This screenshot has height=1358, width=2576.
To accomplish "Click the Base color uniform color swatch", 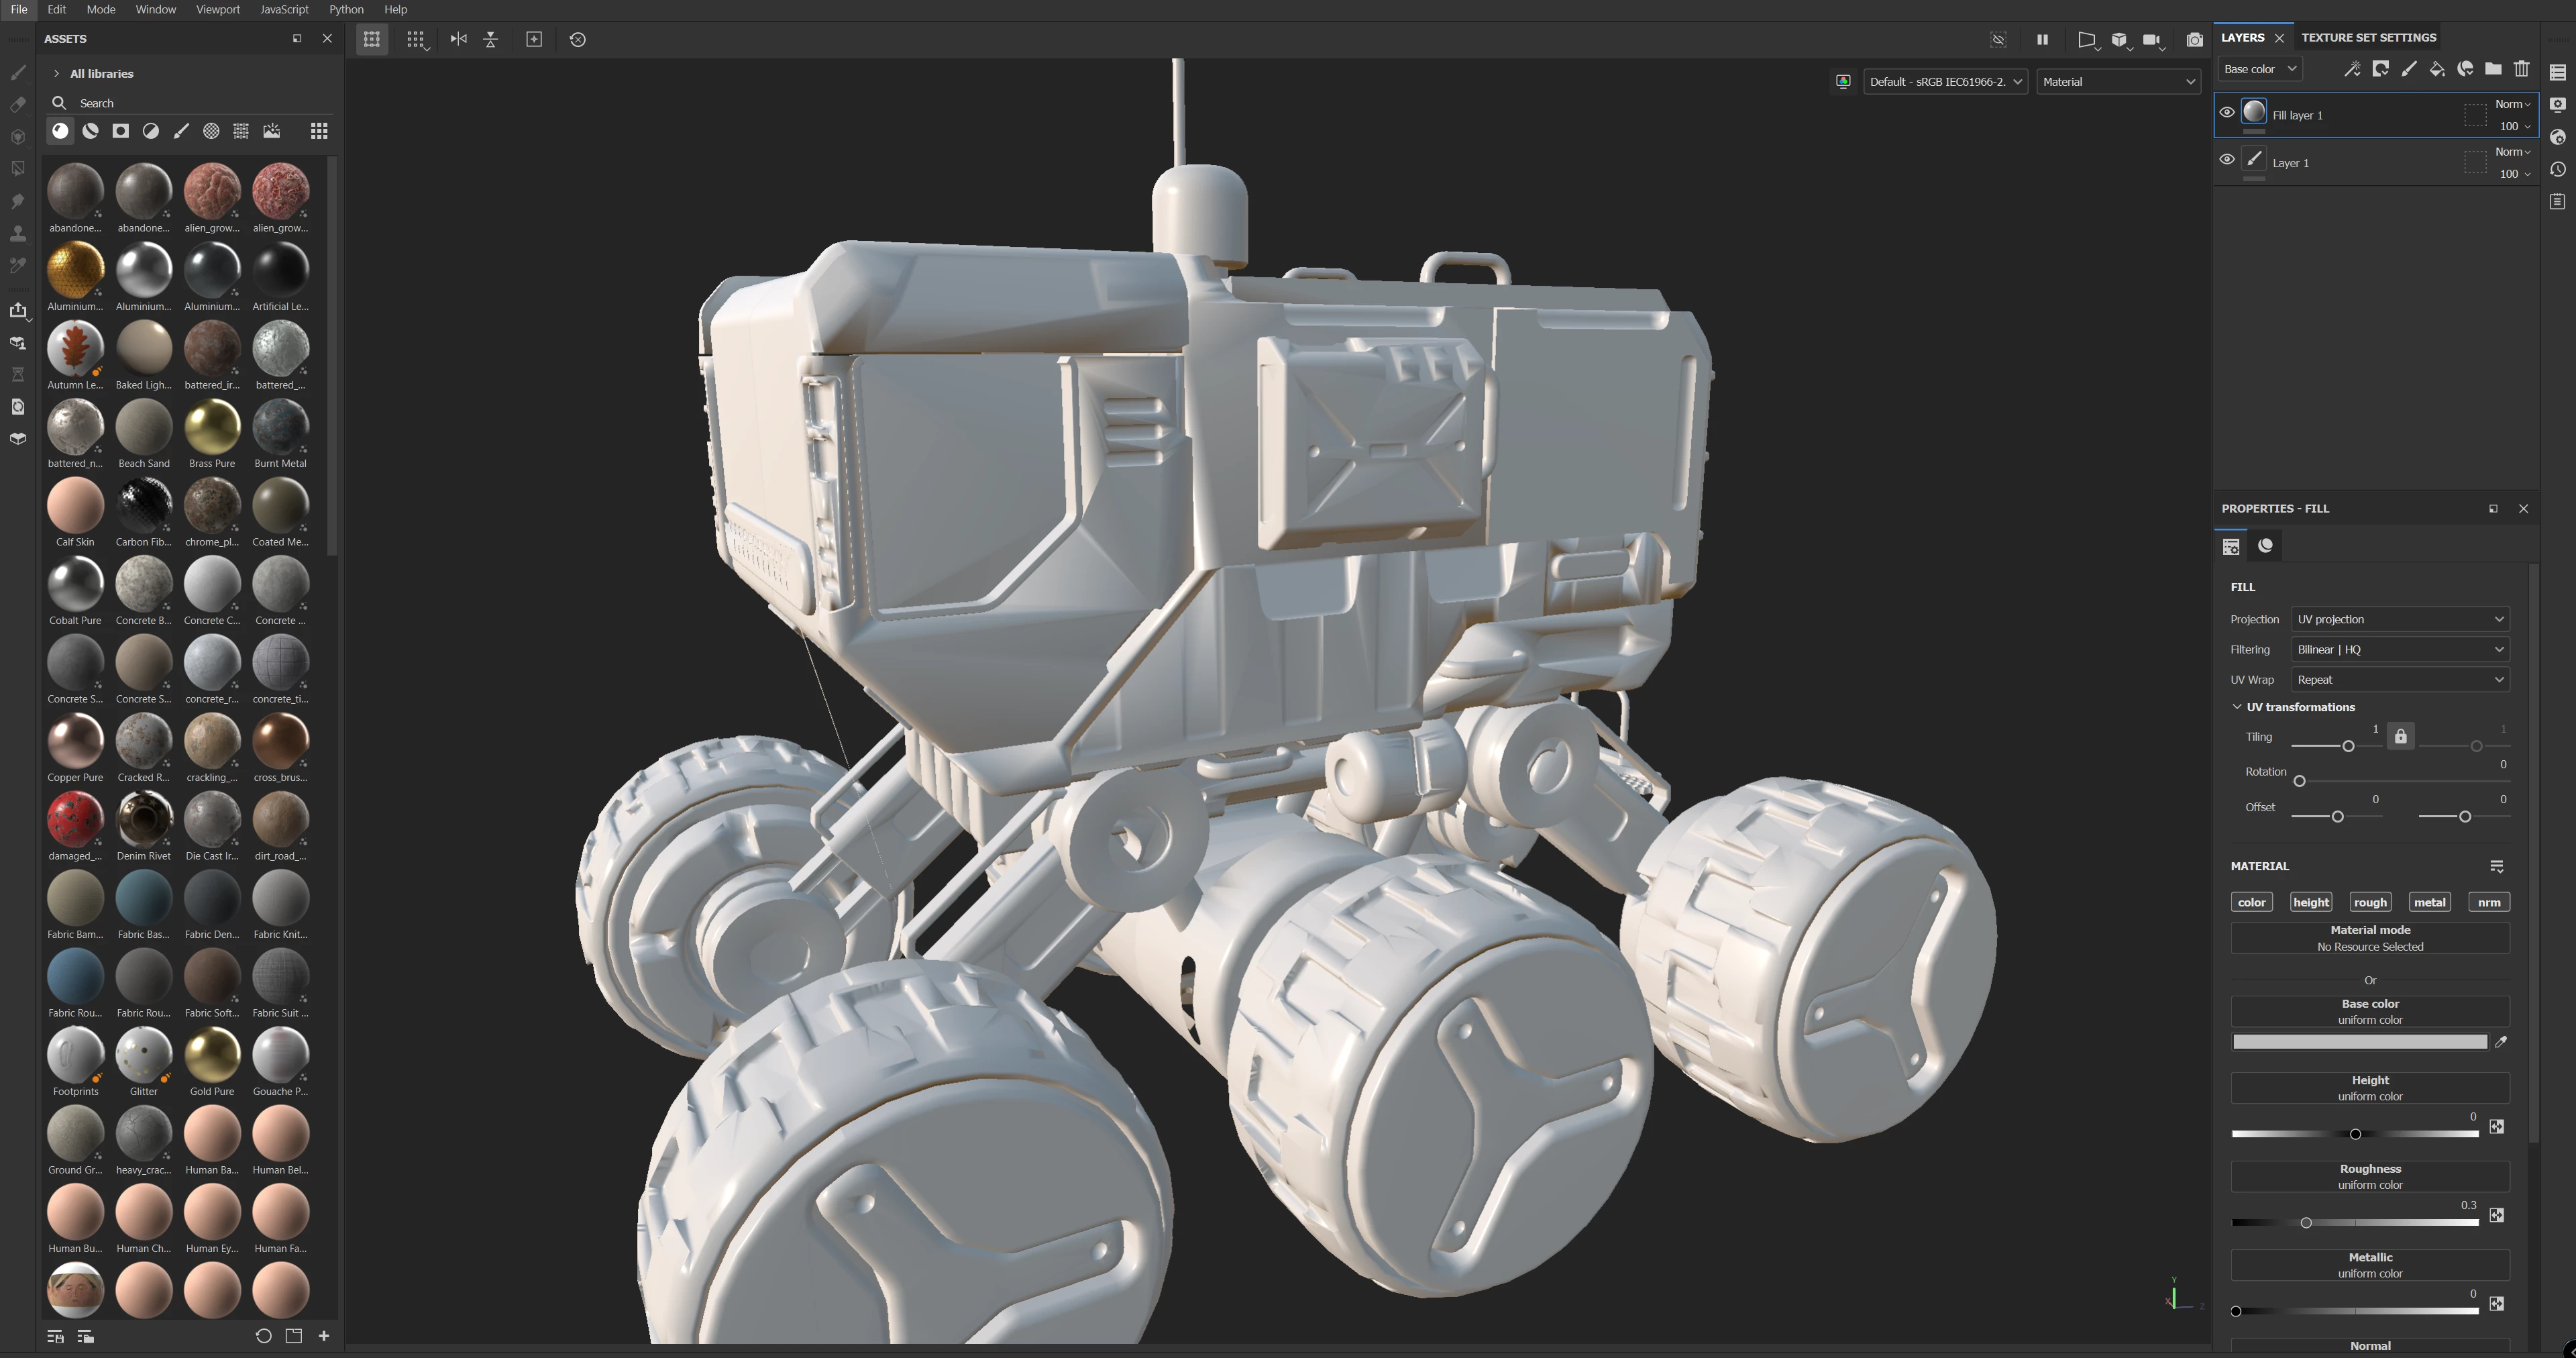I will coord(2359,1042).
